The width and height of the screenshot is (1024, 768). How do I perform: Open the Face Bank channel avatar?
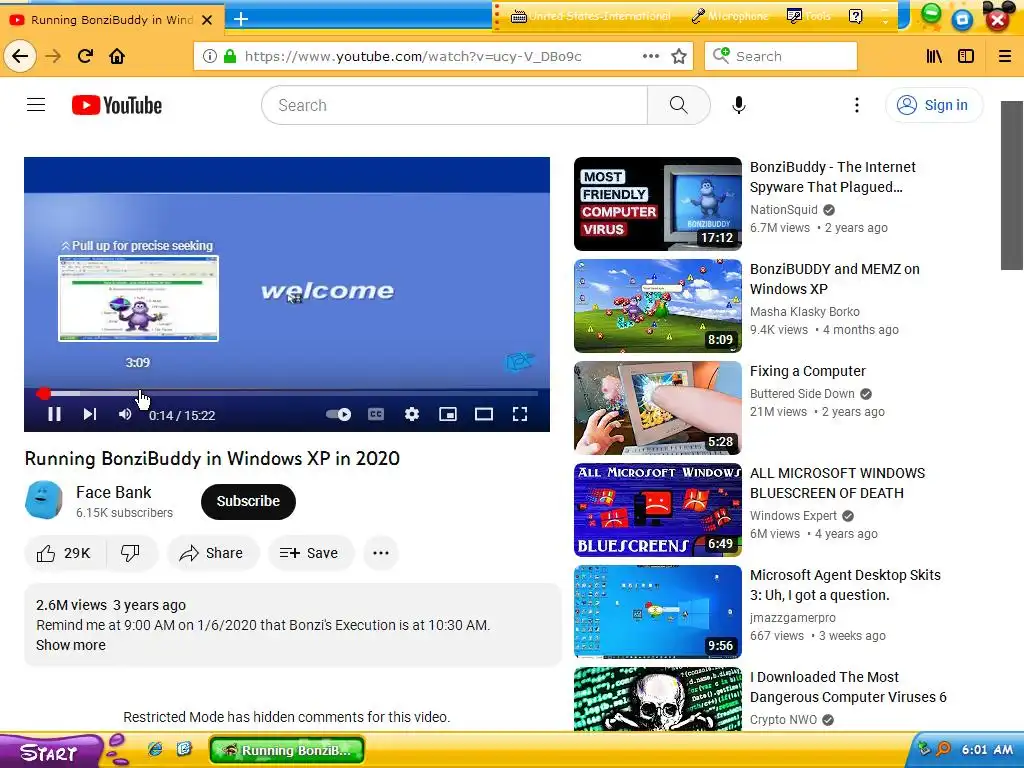tap(44, 500)
